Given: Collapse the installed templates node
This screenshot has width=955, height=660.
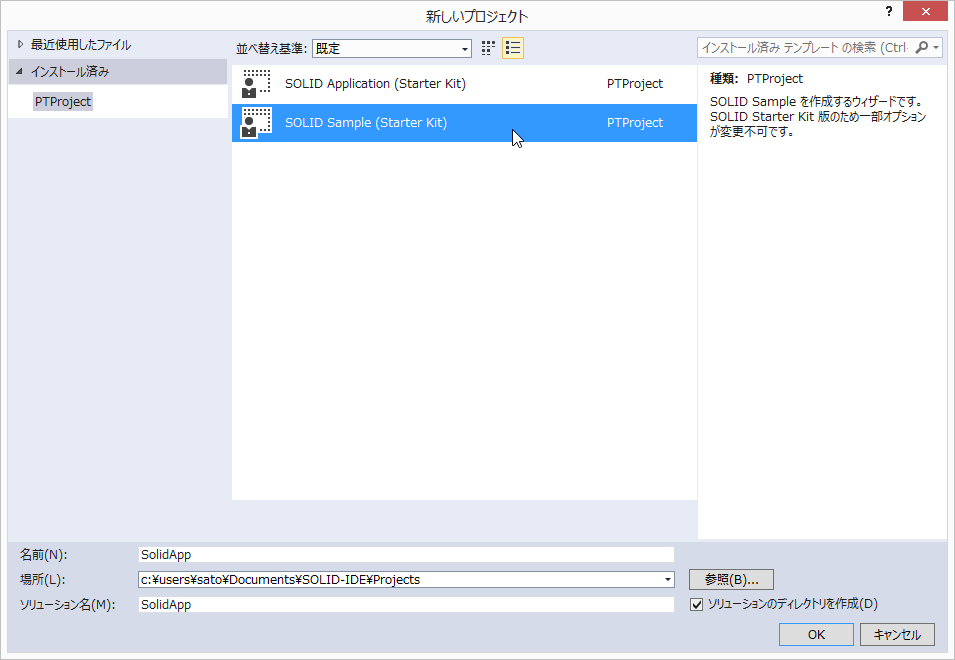Looking at the screenshot, I should pyautogui.click(x=20, y=72).
